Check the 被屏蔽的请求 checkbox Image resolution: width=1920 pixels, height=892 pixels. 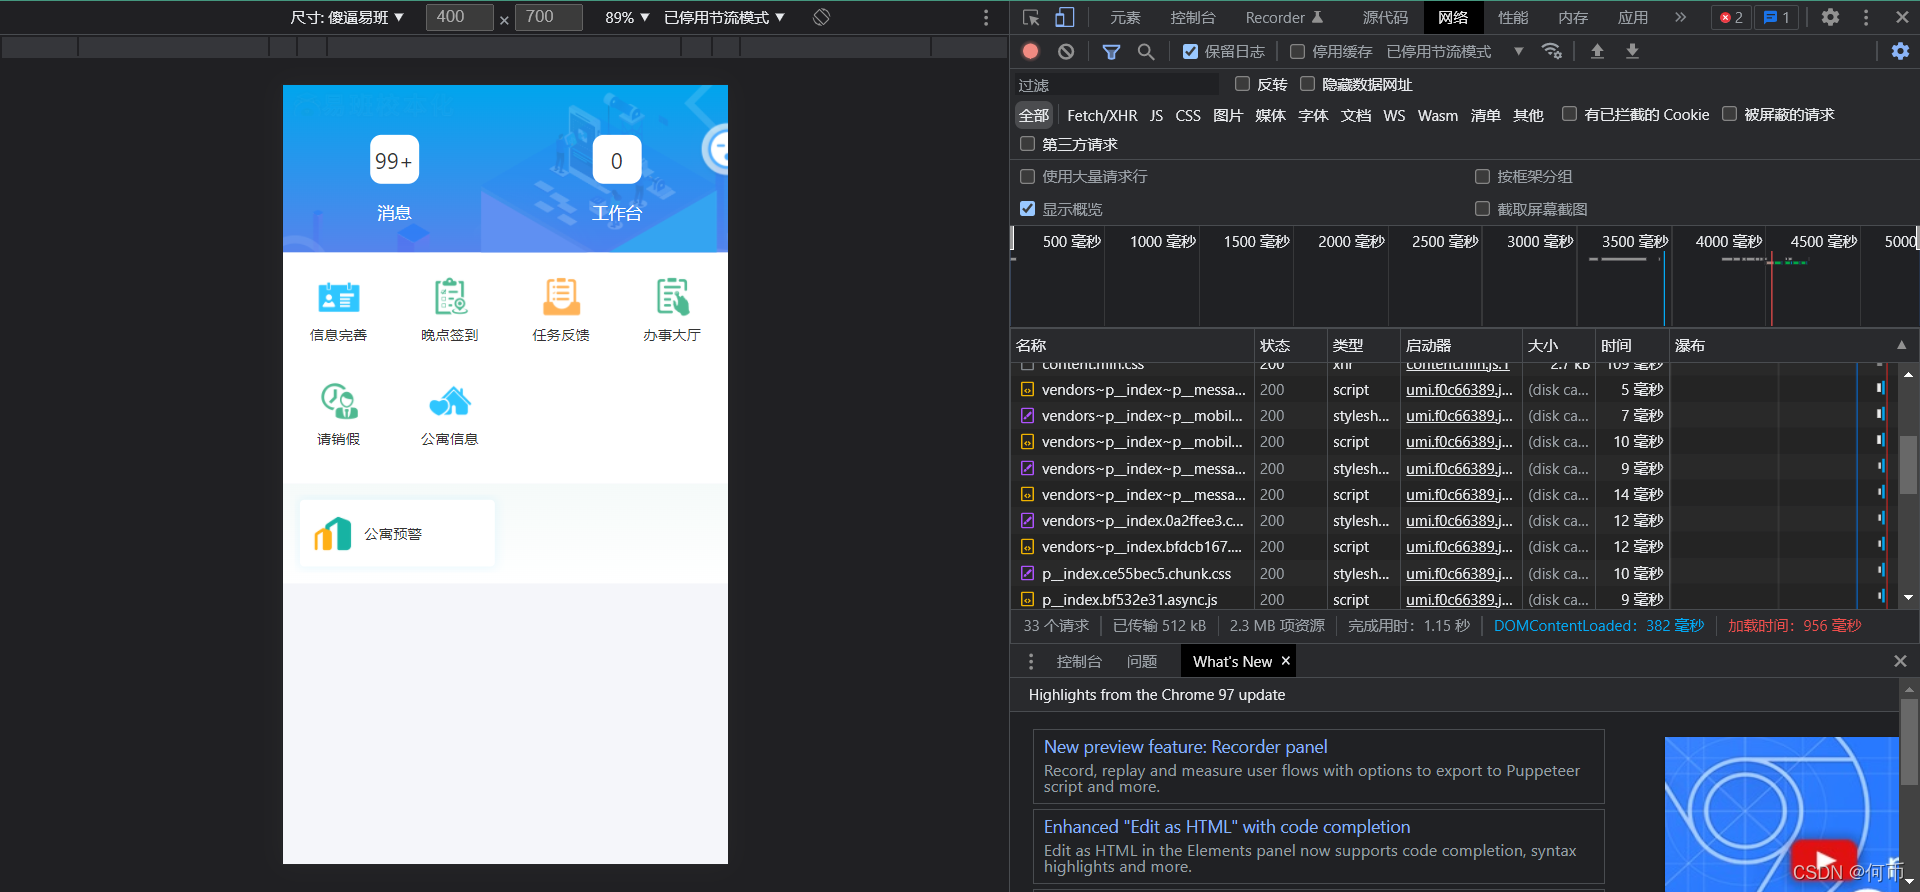click(x=1729, y=114)
